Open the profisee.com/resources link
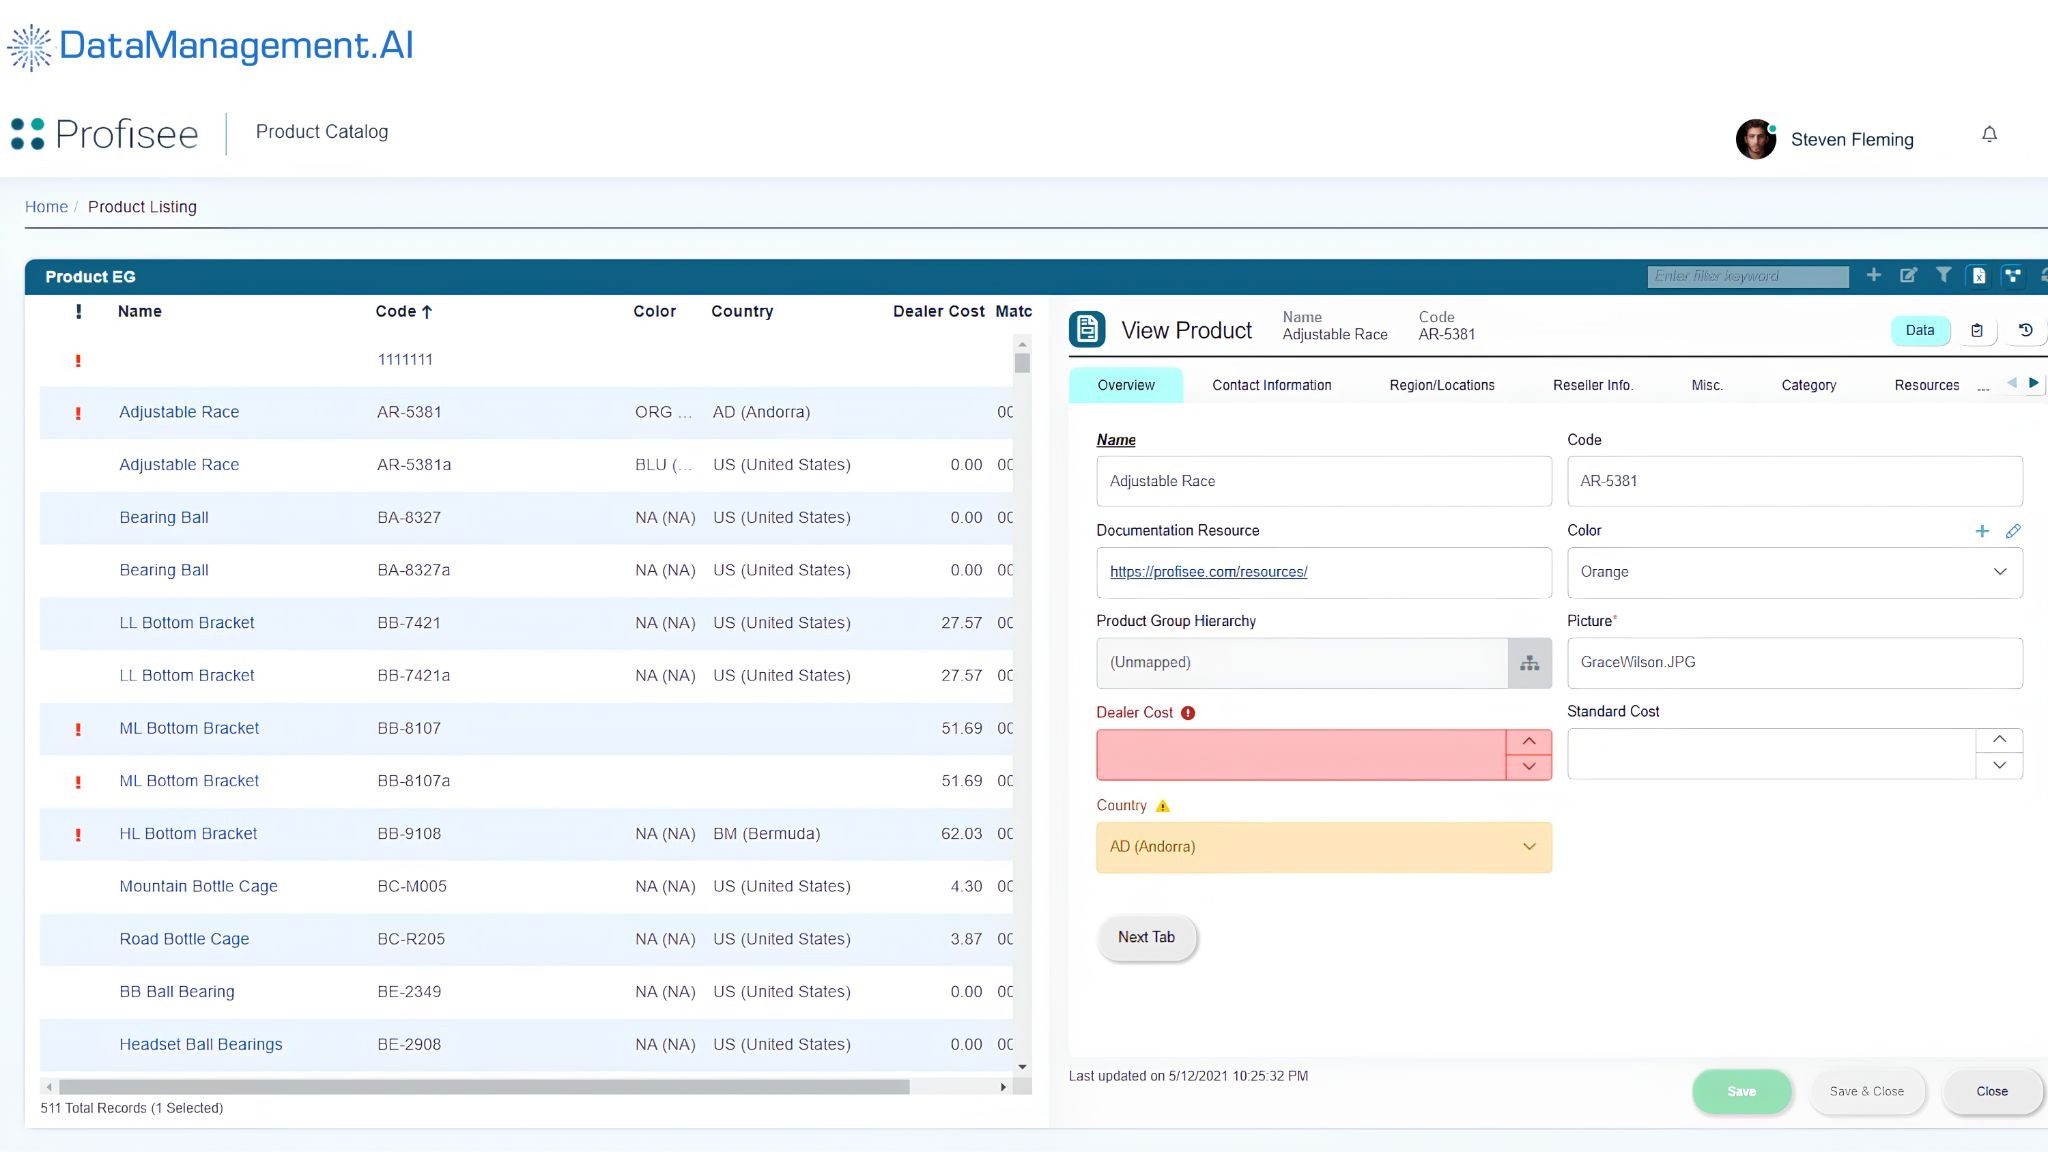The height and width of the screenshot is (1152, 2048). (1208, 572)
